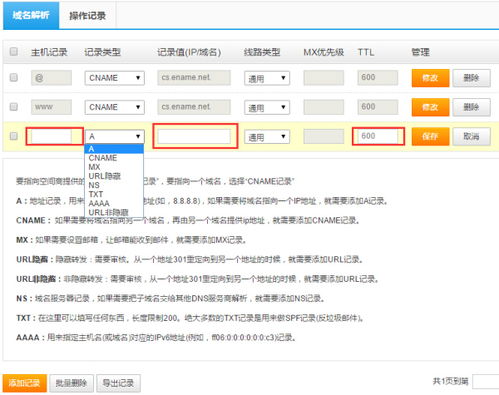Click 修改 button for the @ record
This screenshot has height=395, width=499.
(430, 78)
